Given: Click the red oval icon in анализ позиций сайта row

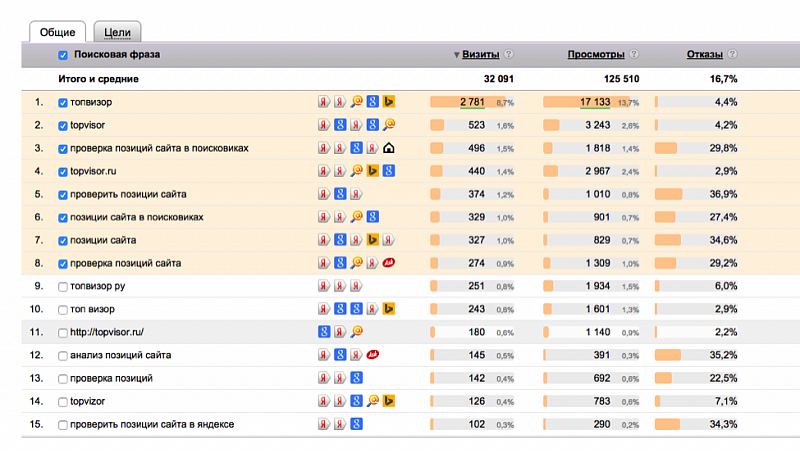Looking at the screenshot, I should click(373, 355).
